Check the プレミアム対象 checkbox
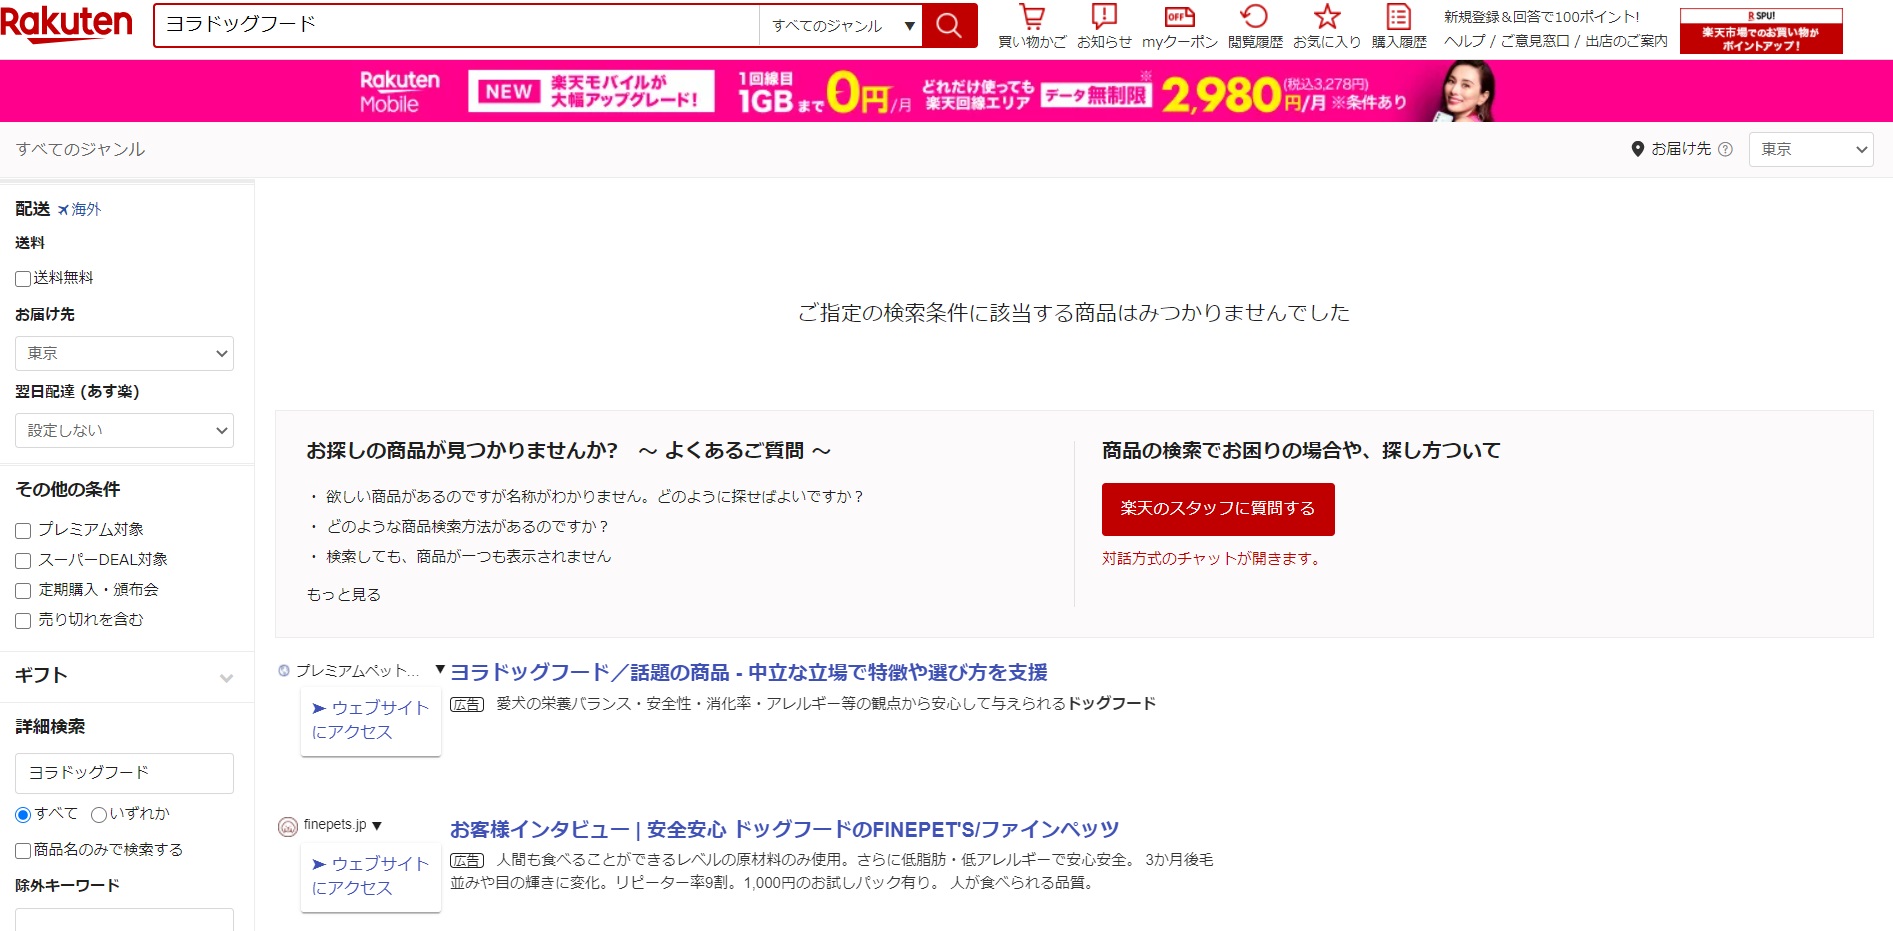 click(x=23, y=531)
